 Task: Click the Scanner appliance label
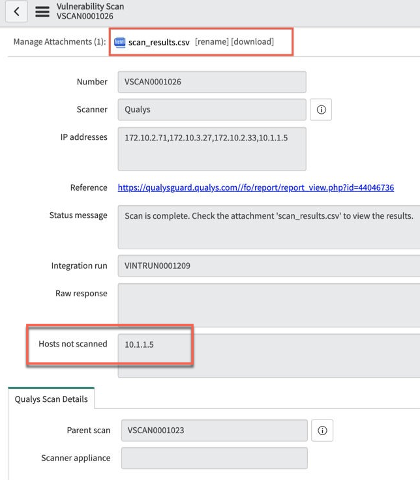(x=76, y=458)
